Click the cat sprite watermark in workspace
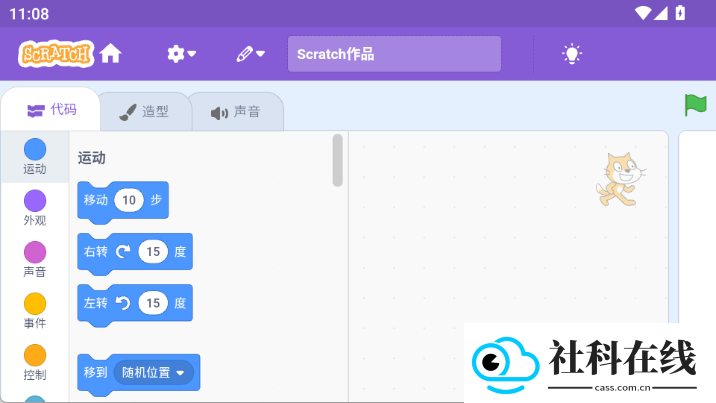The width and height of the screenshot is (716, 403). (x=621, y=179)
